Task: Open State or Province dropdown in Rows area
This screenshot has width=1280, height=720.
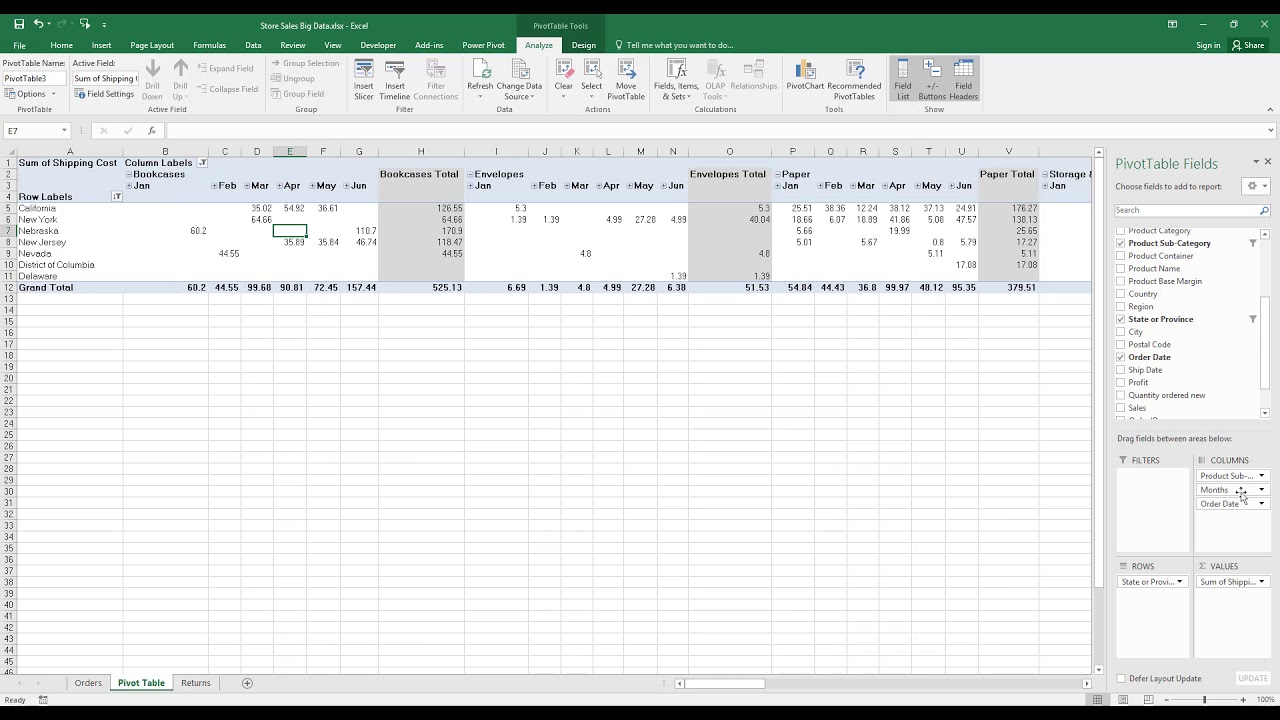Action: [1179, 582]
